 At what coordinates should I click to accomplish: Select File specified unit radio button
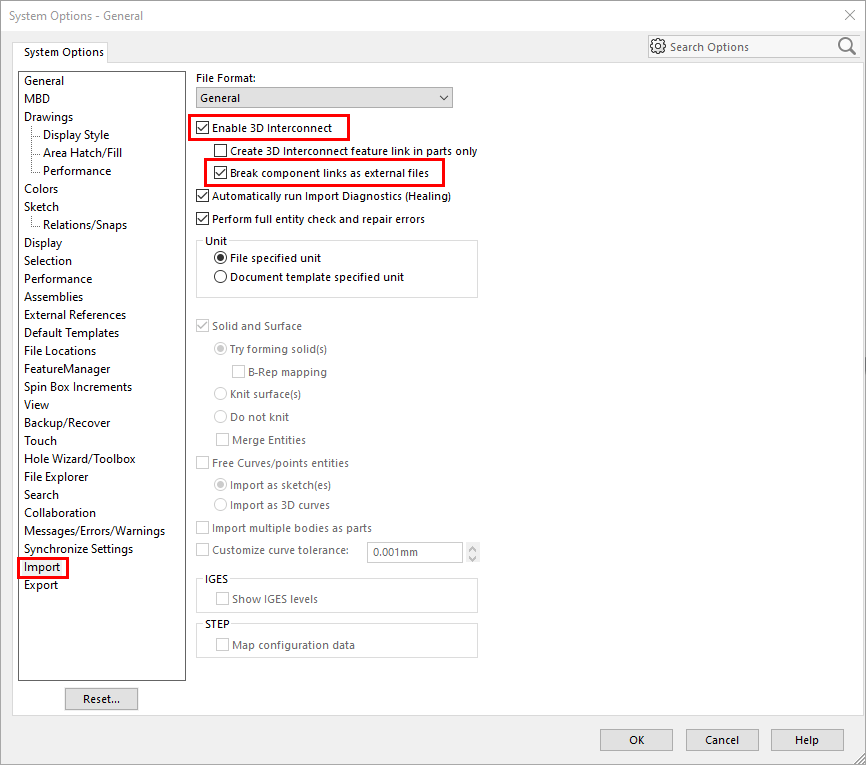[220, 258]
